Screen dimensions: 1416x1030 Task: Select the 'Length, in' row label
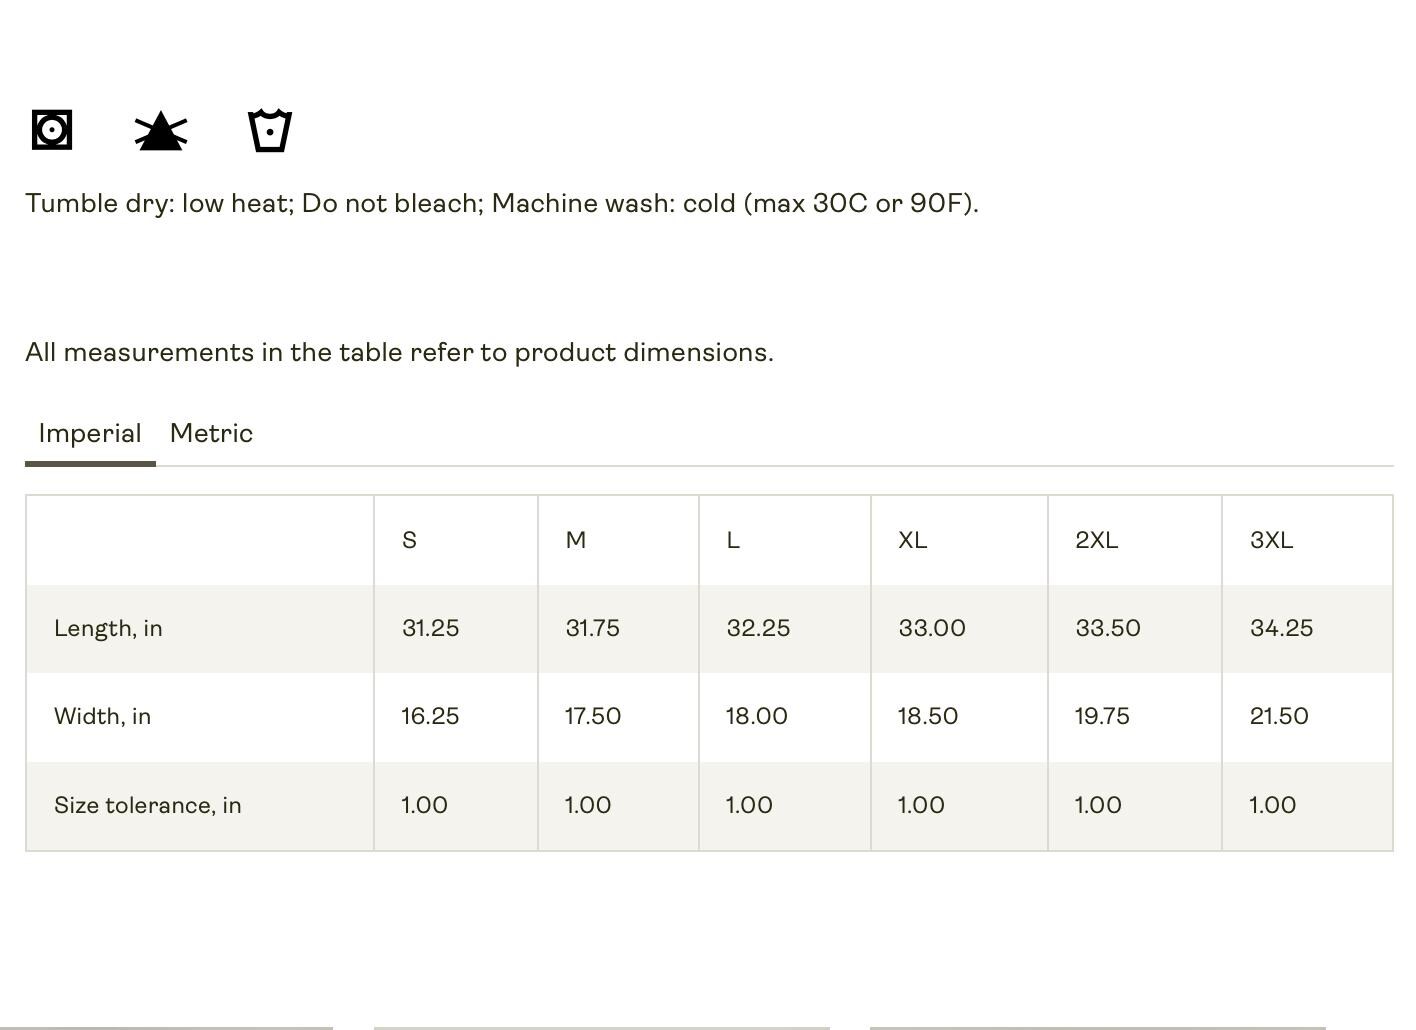tap(108, 628)
